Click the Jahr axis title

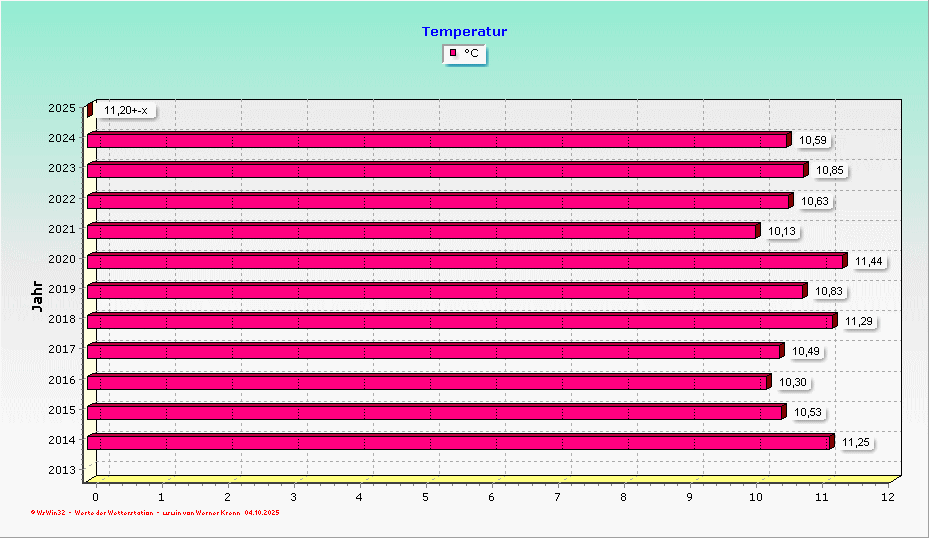37,297
